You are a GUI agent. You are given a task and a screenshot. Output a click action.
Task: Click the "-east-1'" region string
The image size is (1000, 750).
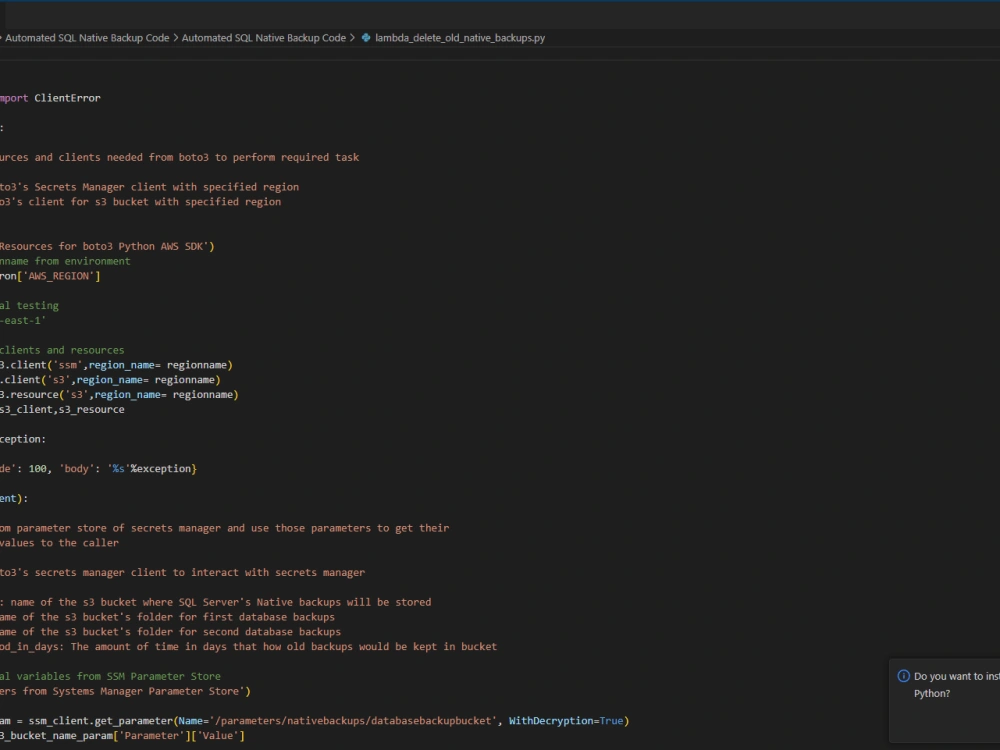pos(23,320)
